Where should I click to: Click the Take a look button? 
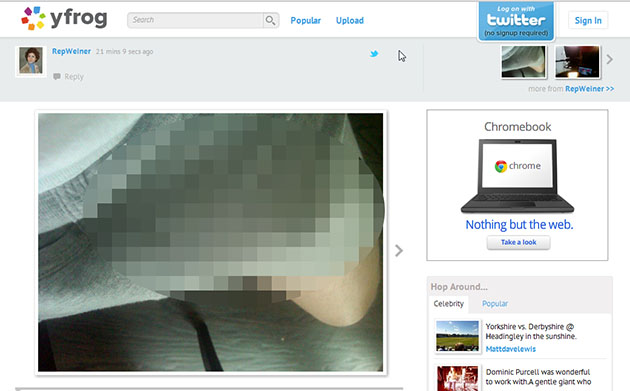coord(518,242)
